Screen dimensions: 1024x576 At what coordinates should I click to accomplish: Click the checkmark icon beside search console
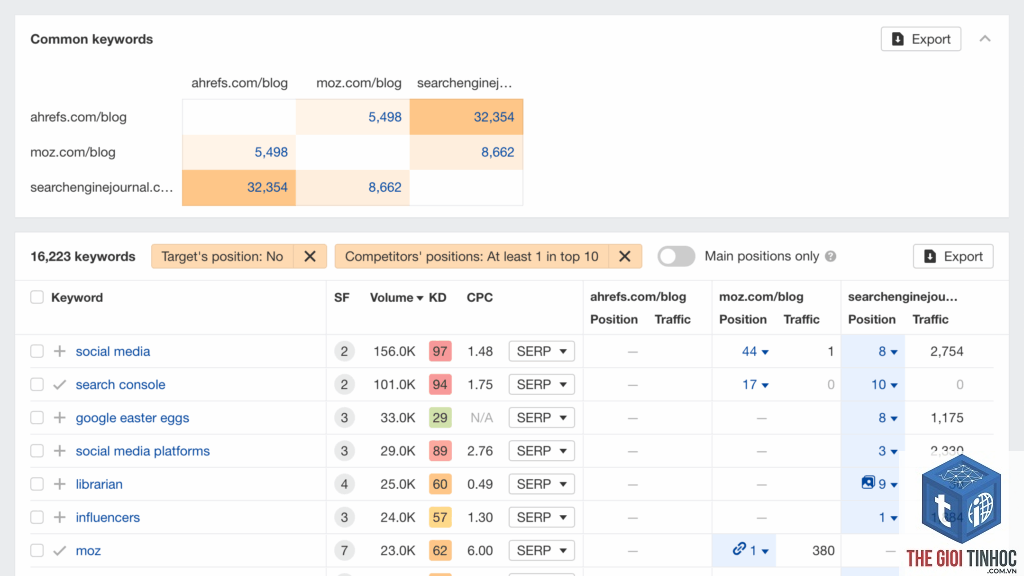pos(59,385)
